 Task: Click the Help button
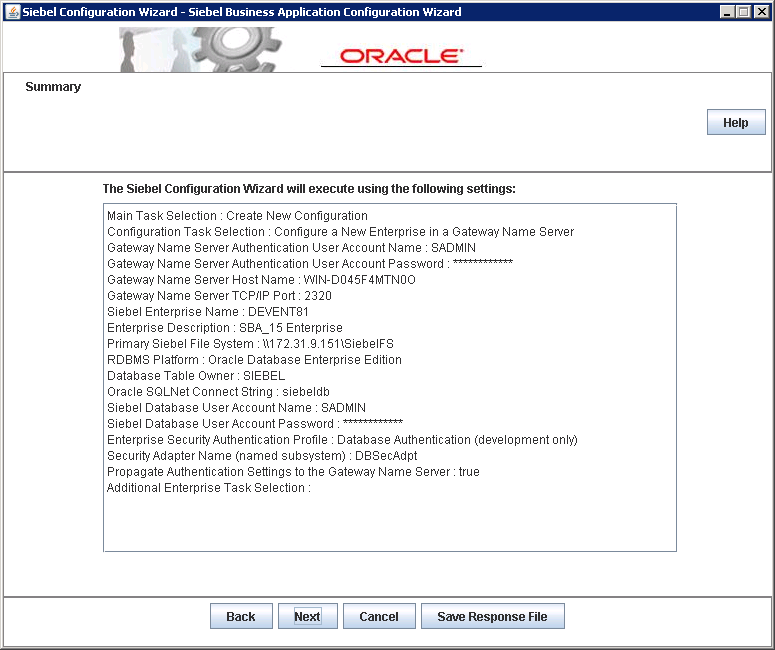tap(736, 122)
